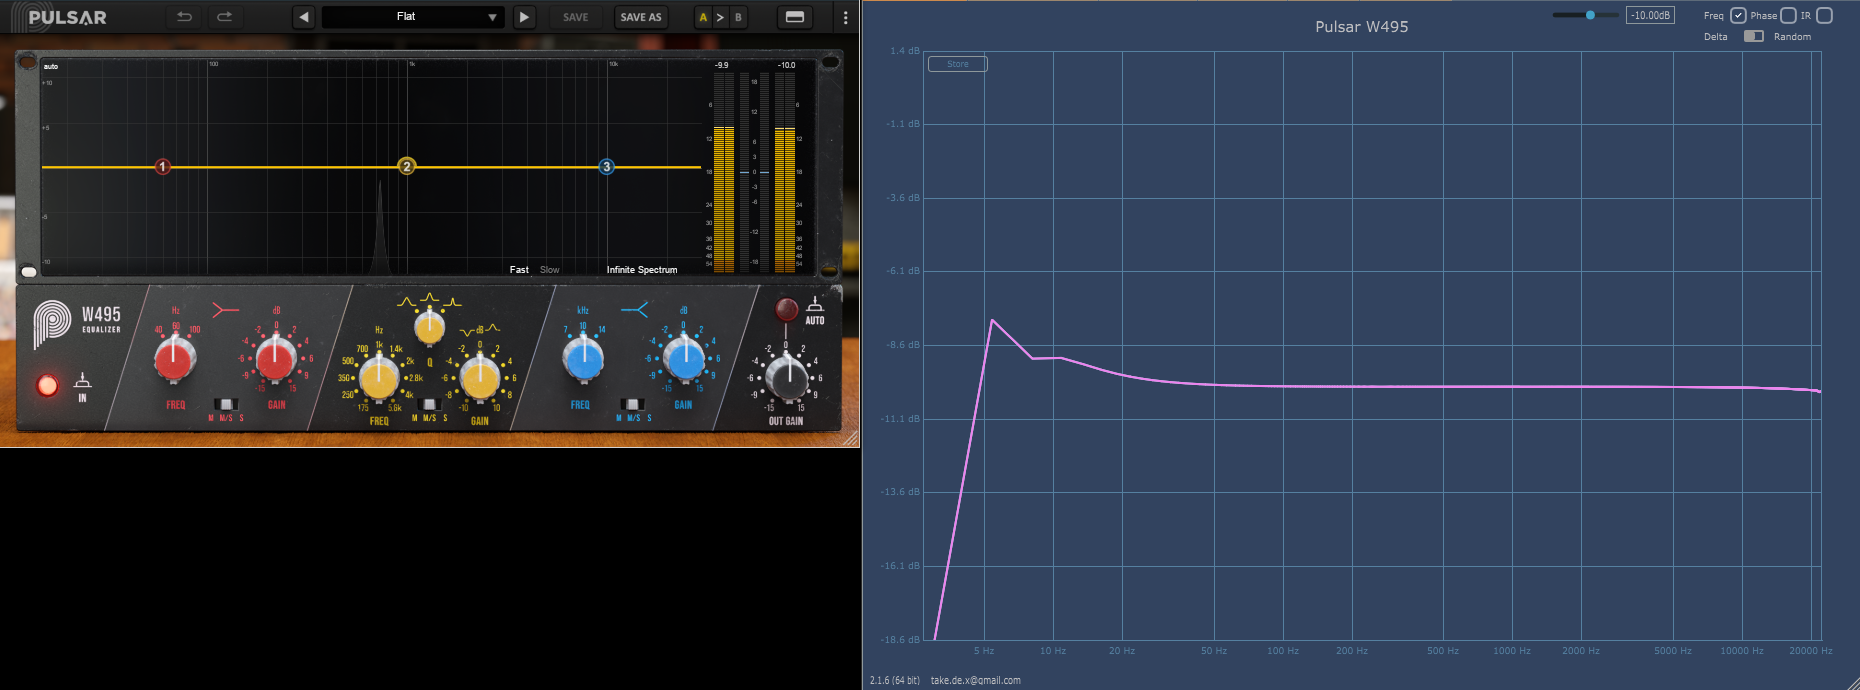The height and width of the screenshot is (690, 1860).
Task: Uncheck the Freq checkbox
Action: [1738, 15]
